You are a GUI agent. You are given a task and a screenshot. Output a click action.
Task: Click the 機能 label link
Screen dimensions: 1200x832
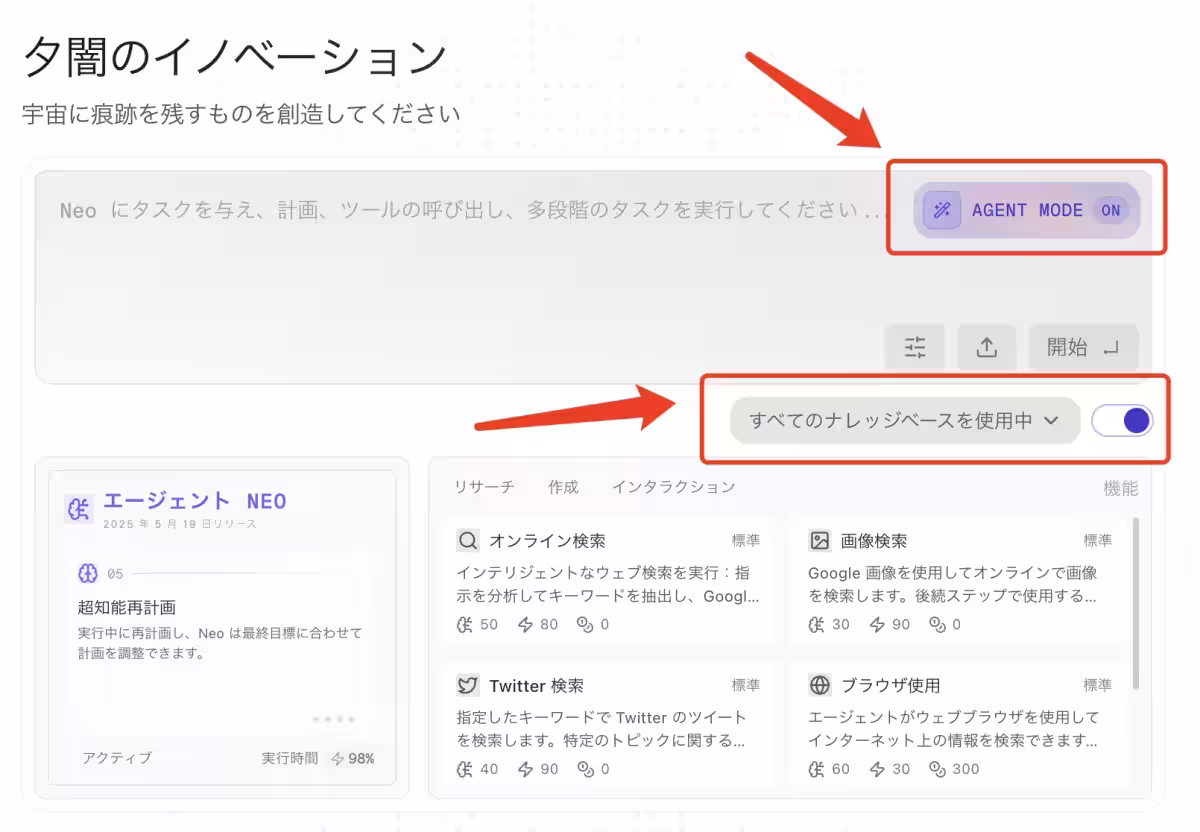pos(1120,488)
